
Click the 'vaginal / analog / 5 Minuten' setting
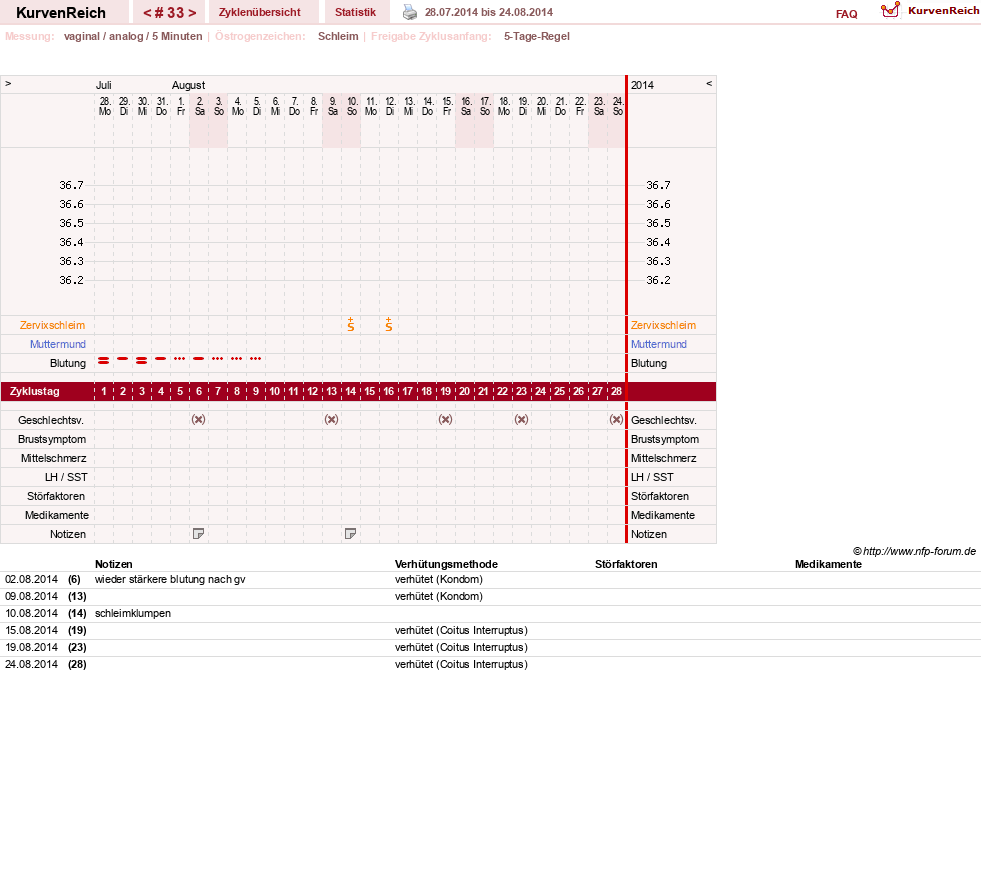click(133, 36)
